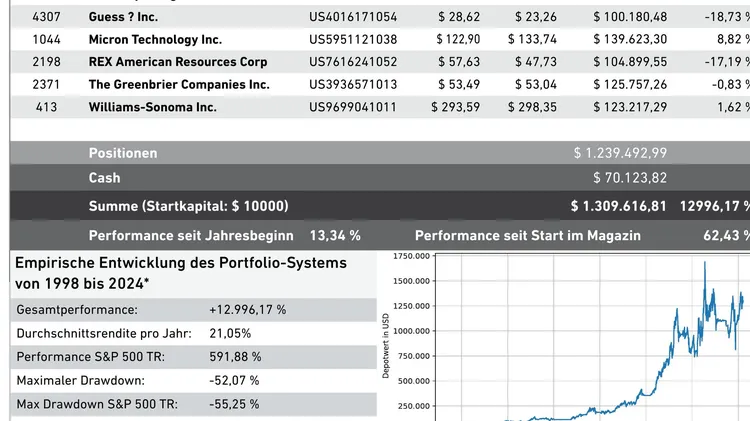The width and height of the screenshot is (750, 421).
Task: Click the -55,25 % value
Action: tap(234, 404)
